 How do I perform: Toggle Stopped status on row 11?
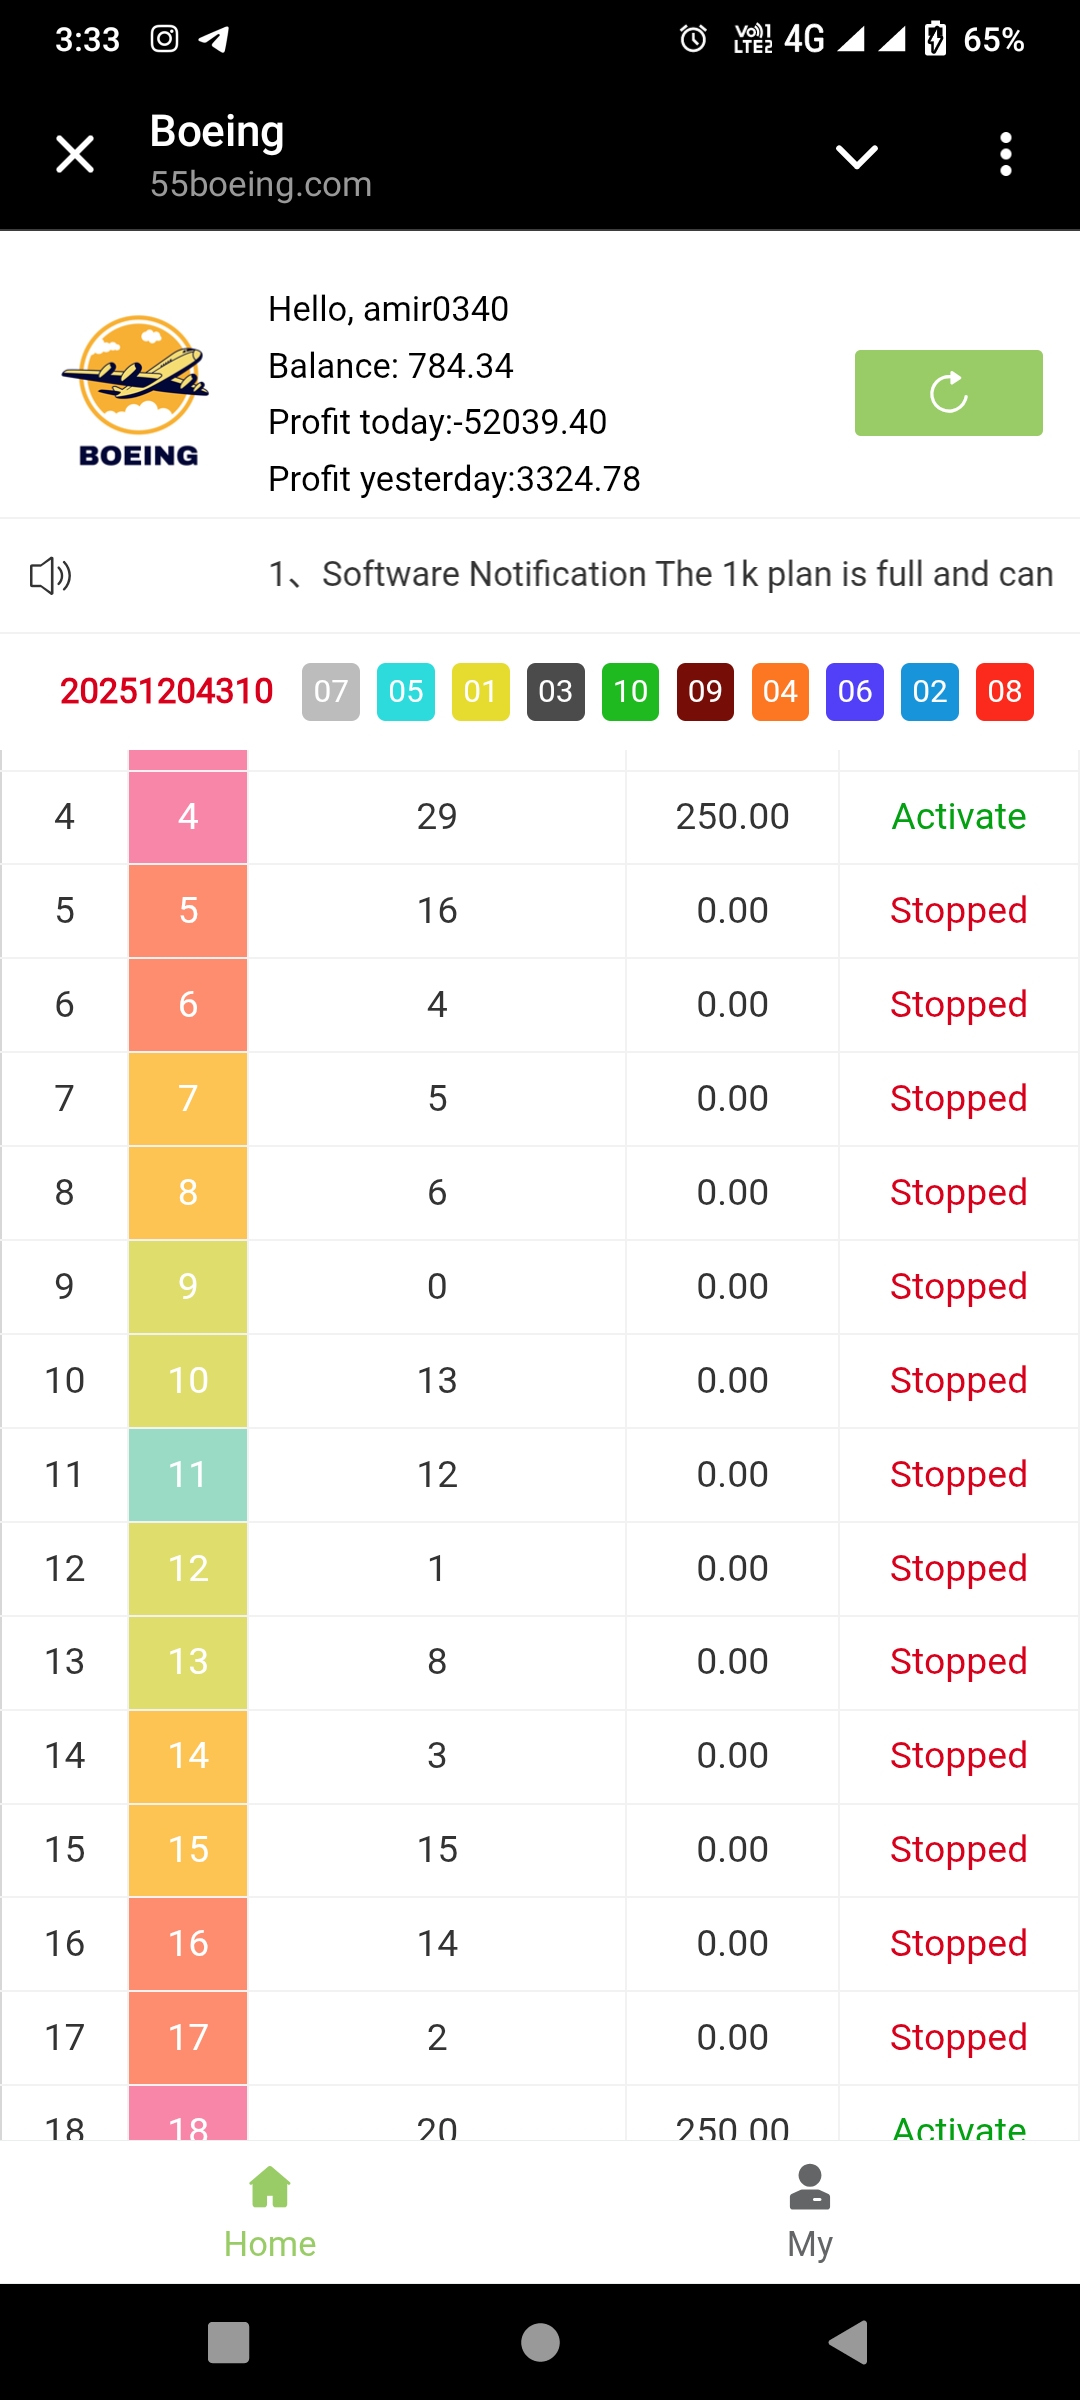pyautogui.click(x=958, y=1475)
